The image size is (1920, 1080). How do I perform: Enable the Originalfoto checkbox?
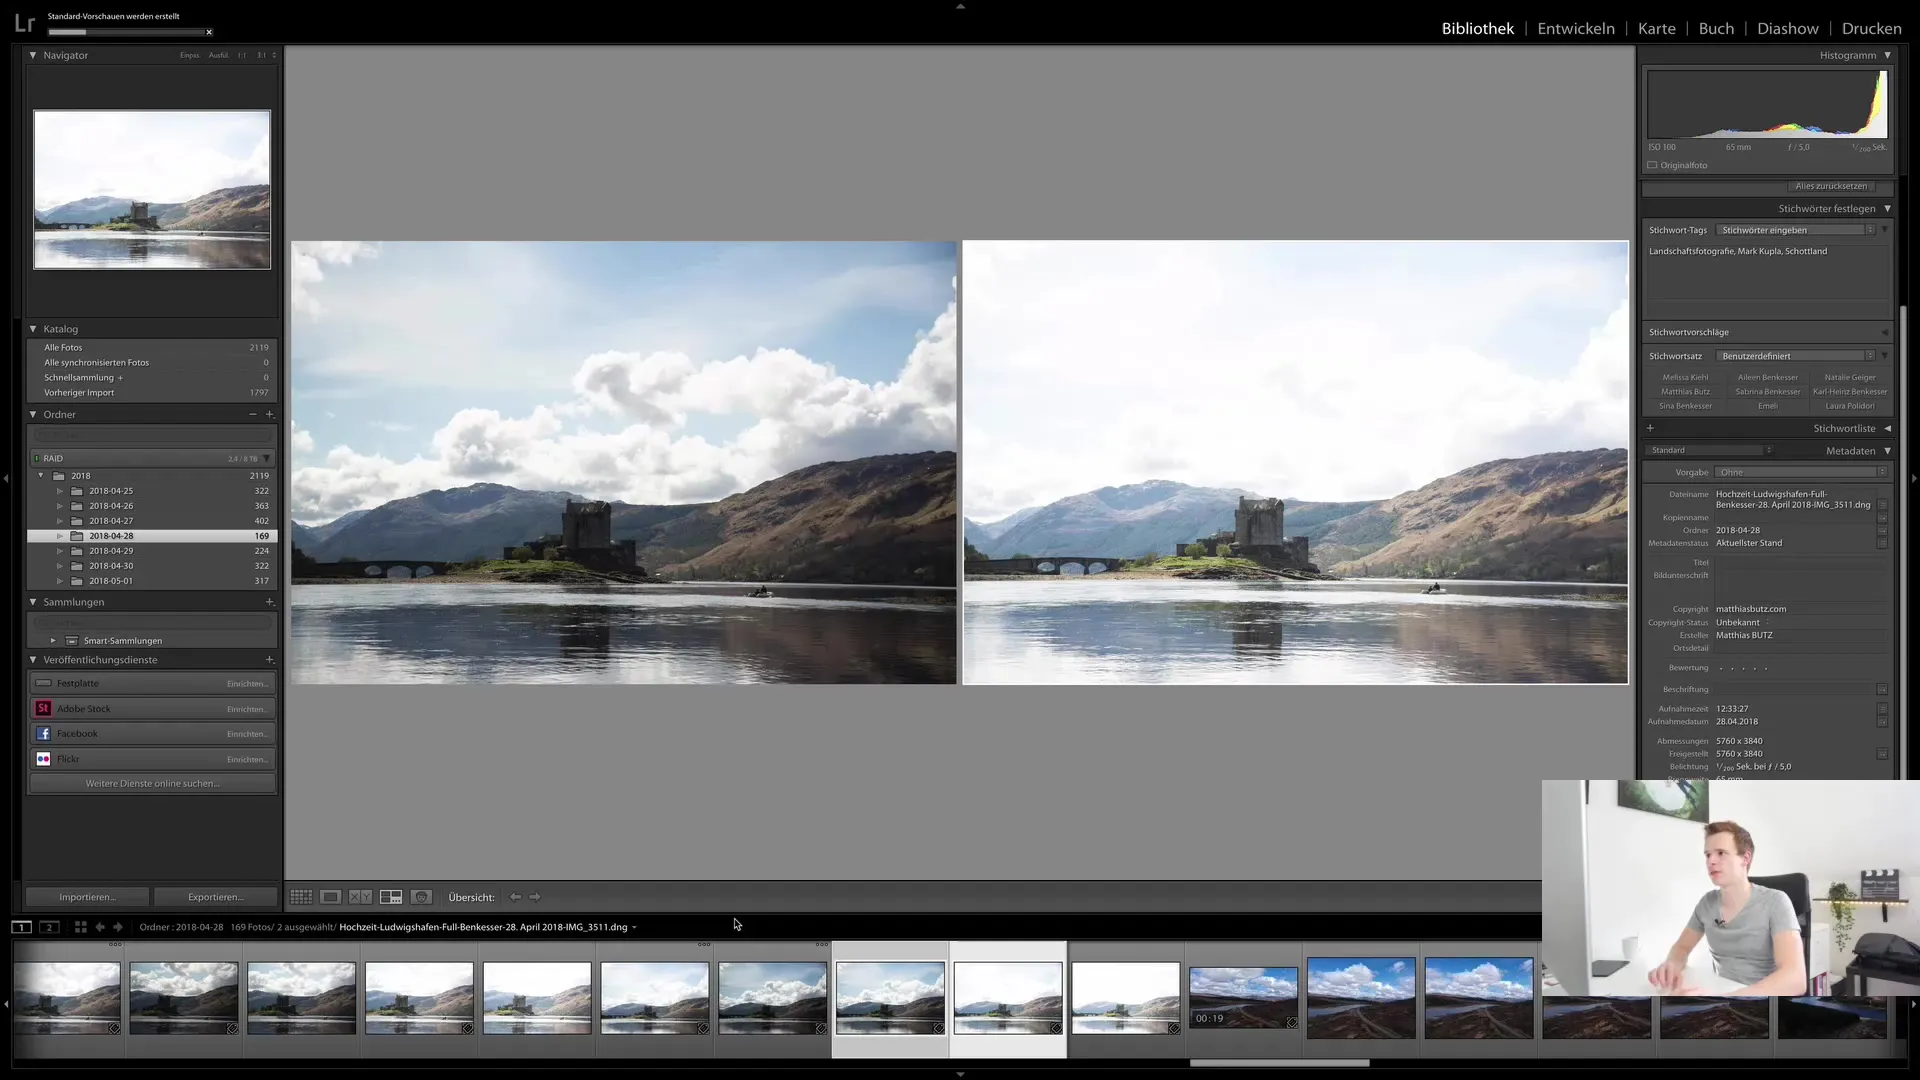(1652, 165)
